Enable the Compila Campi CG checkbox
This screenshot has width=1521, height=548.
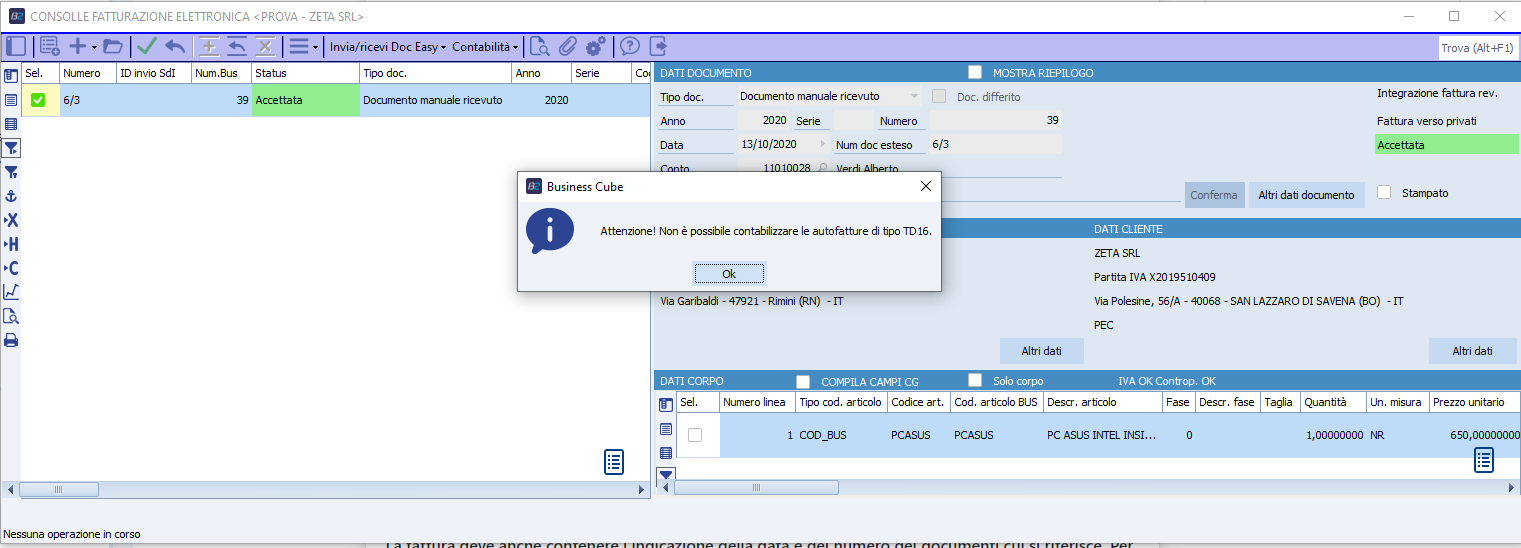[x=803, y=381]
